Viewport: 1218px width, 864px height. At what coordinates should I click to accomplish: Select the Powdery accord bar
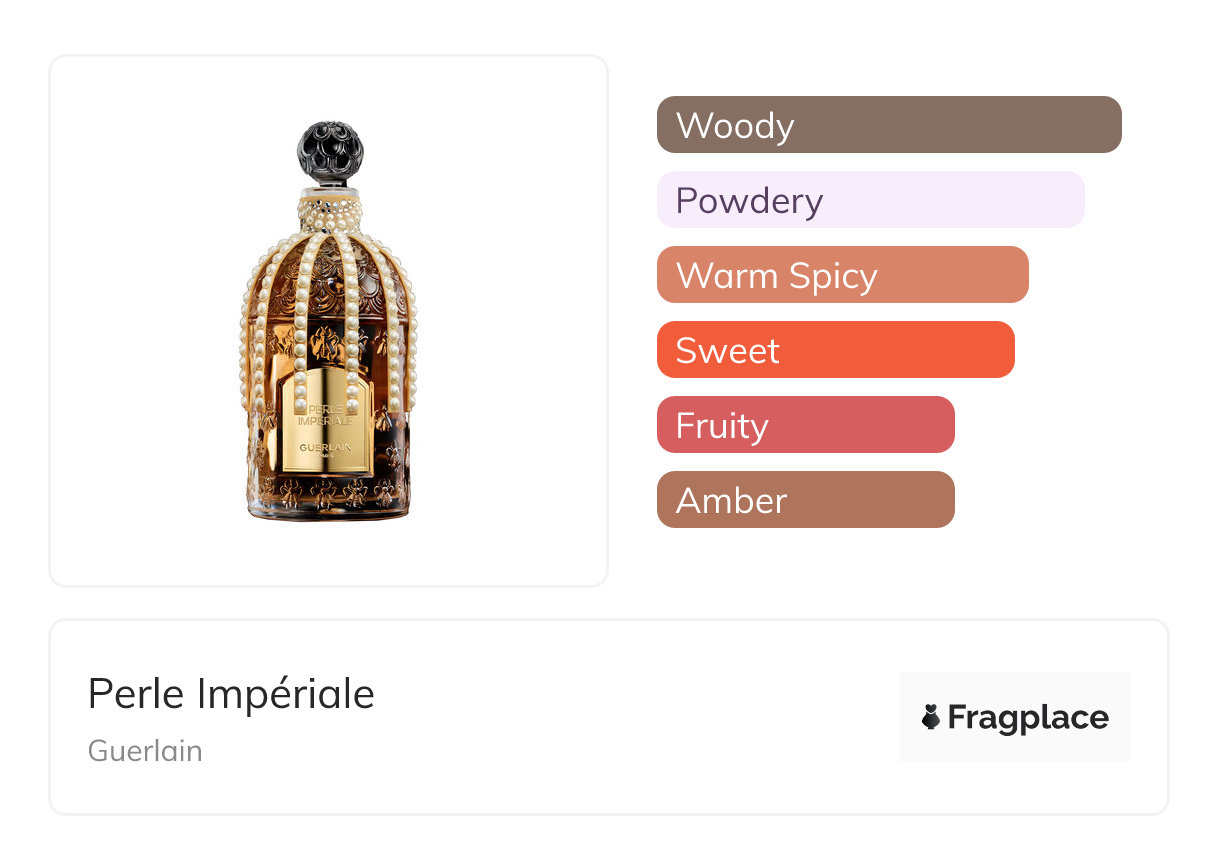point(870,200)
